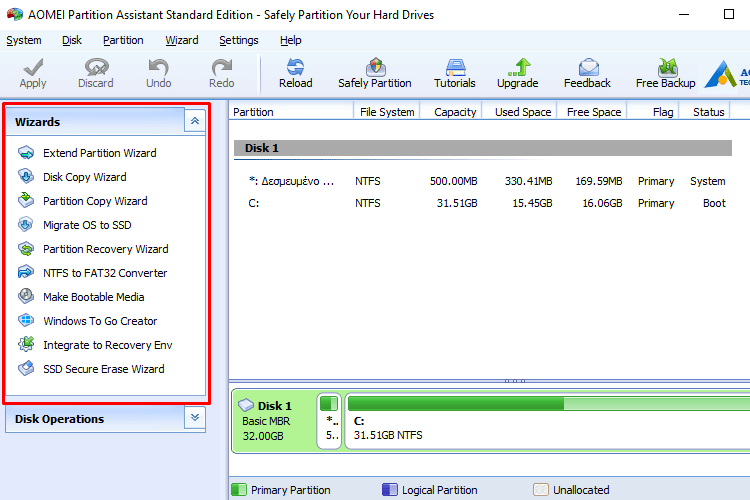Click the Logical Partition blue legend swatch
Image resolution: width=750 pixels, height=500 pixels.
tap(390, 489)
